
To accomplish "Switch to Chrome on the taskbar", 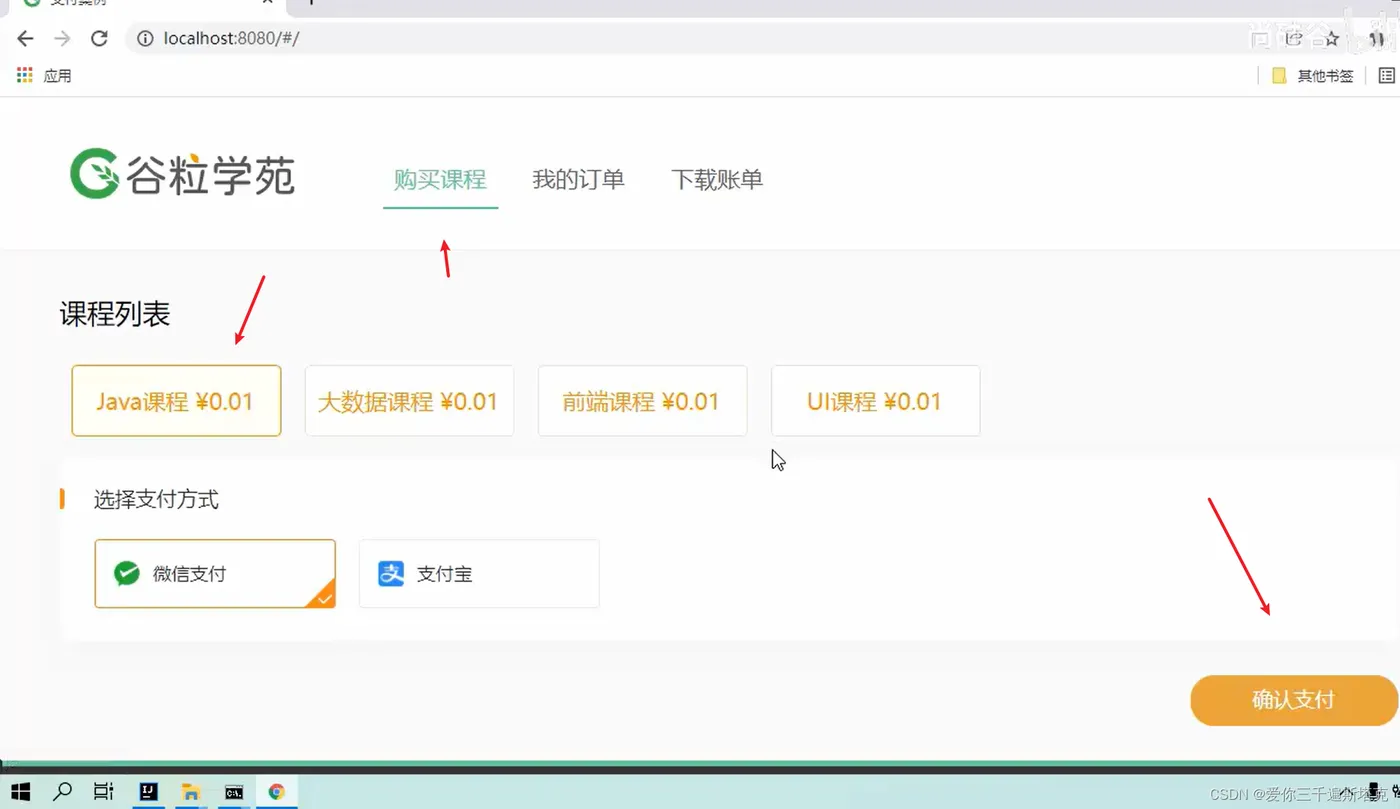I will (276, 791).
